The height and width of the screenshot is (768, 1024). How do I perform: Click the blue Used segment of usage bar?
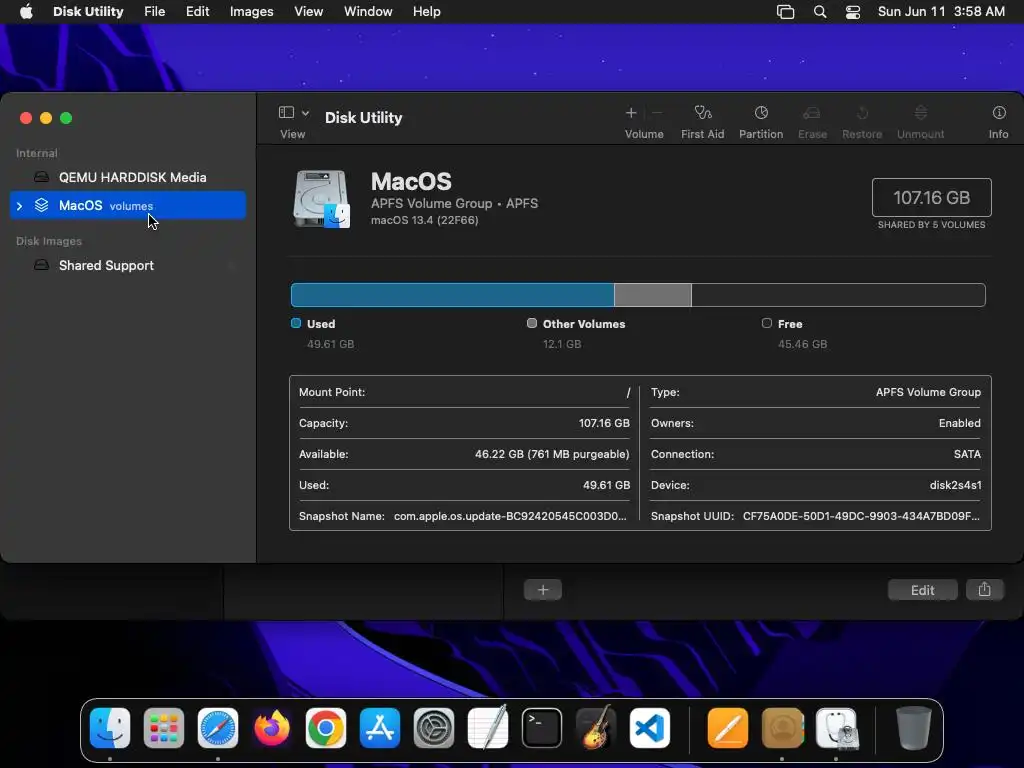[453, 295]
